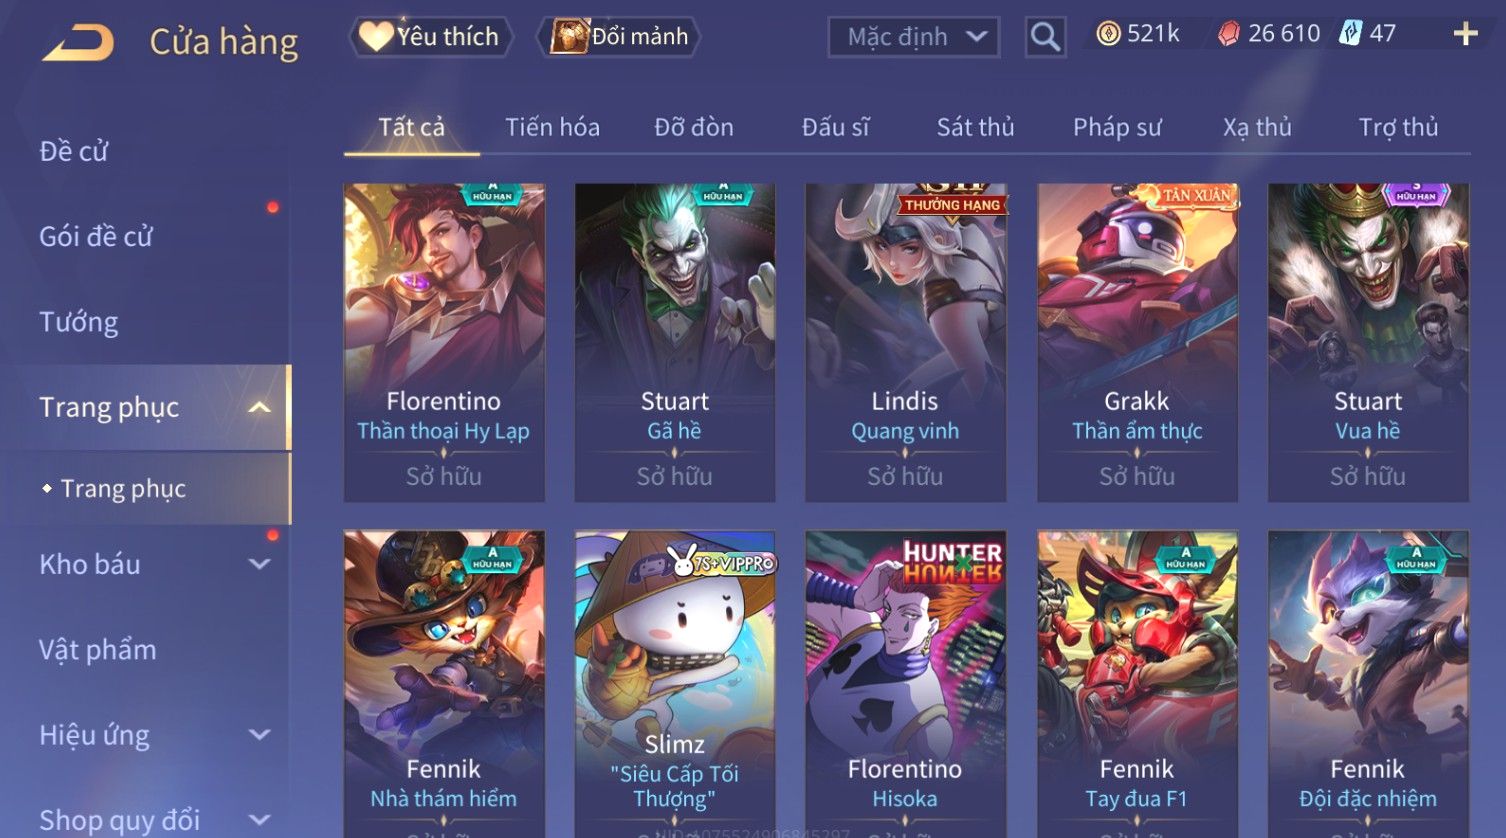Add currency with the plus icon
The width and height of the screenshot is (1506, 838).
tap(1465, 34)
